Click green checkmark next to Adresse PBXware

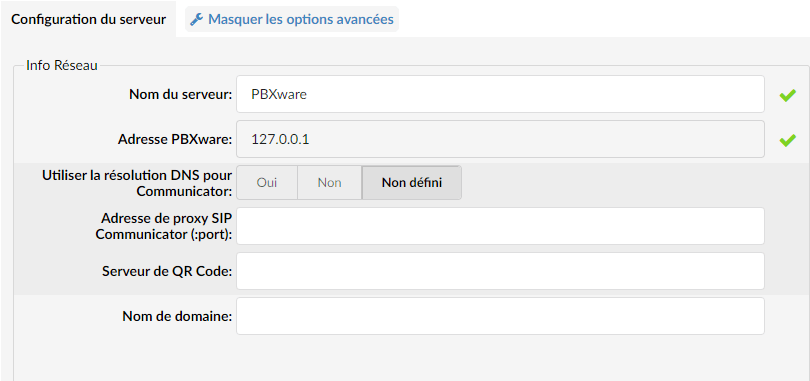click(x=787, y=140)
